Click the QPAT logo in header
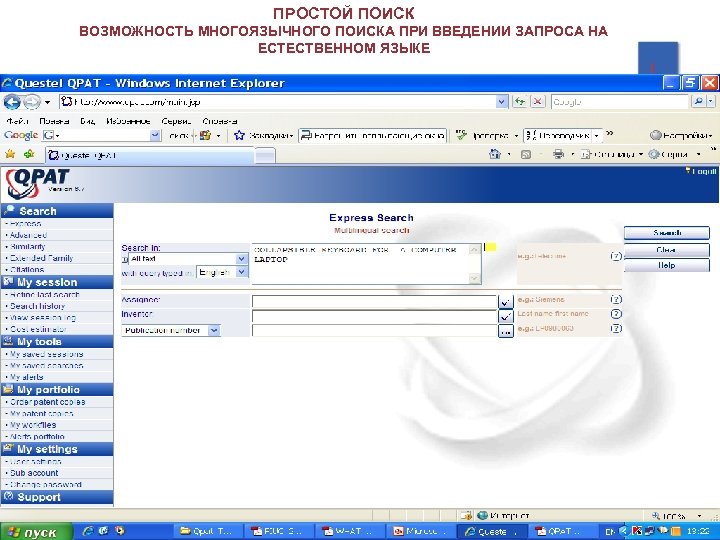The image size is (720, 540). 37,183
